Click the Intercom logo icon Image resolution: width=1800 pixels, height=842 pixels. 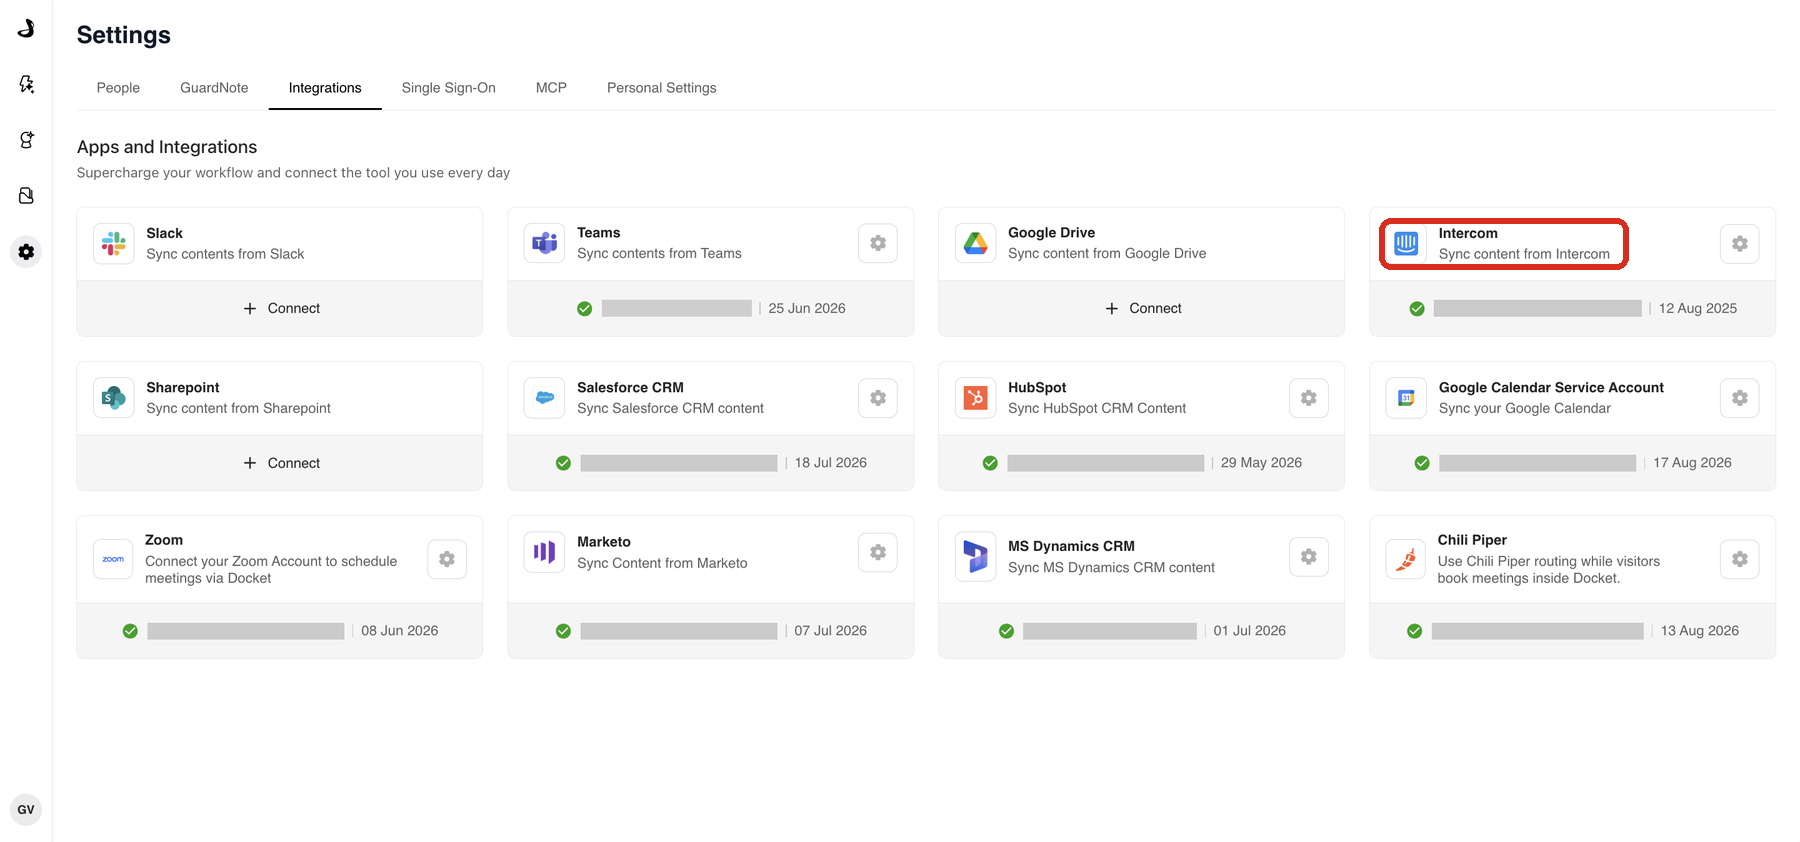pyautogui.click(x=1406, y=243)
